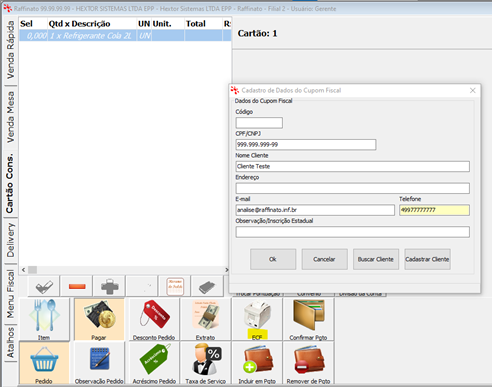
Task: Click the checkmark toolbar button
Action: coord(44,286)
